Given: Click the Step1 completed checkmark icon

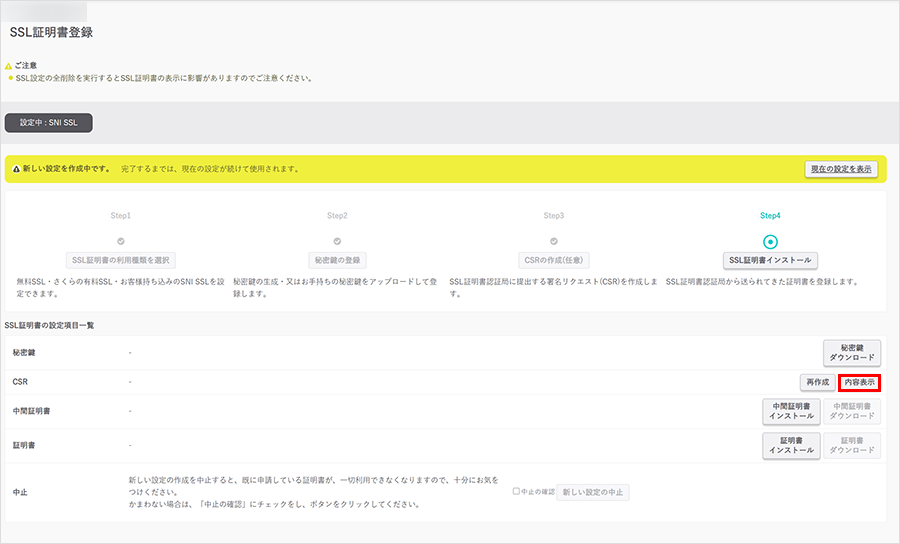Looking at the screenshot, I should [x=121, y=241].
